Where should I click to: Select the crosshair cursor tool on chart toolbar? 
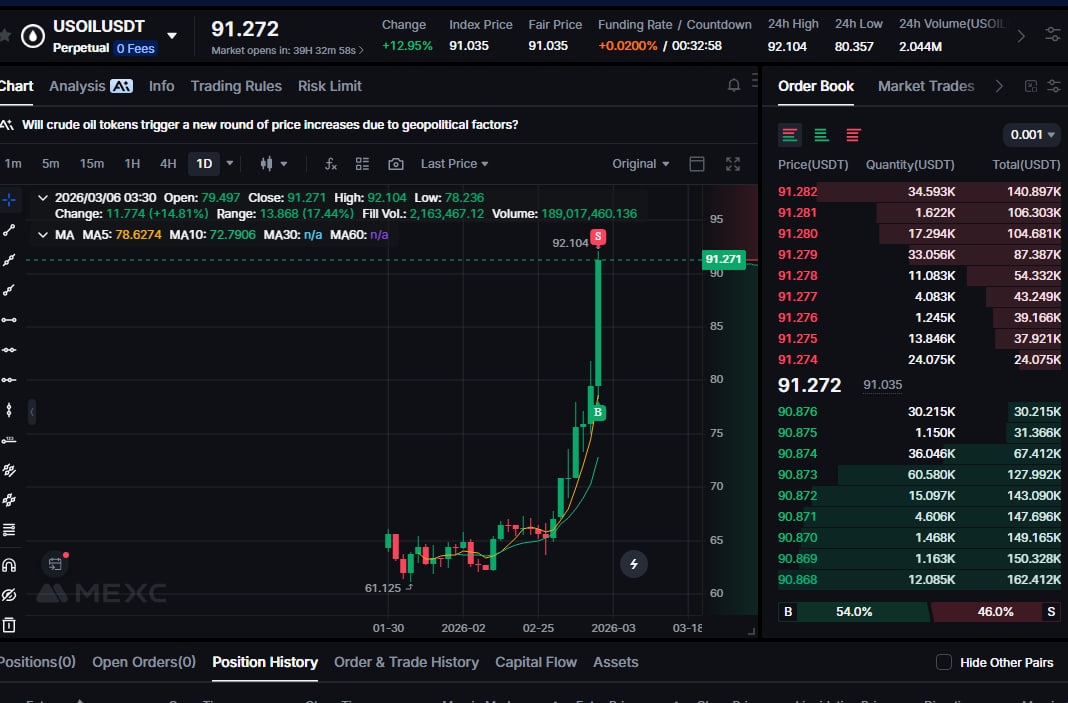point(10,199)
